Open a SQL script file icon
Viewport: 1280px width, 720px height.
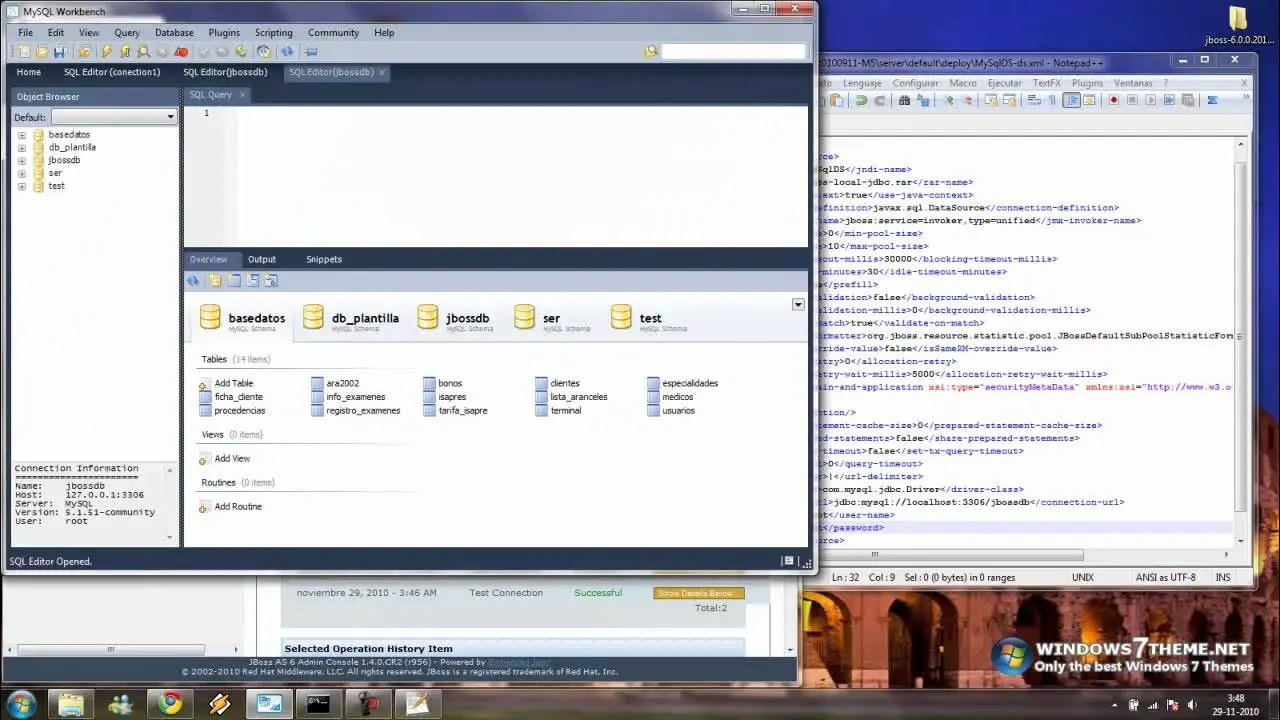pyautogui.click(x=42, y=51)
